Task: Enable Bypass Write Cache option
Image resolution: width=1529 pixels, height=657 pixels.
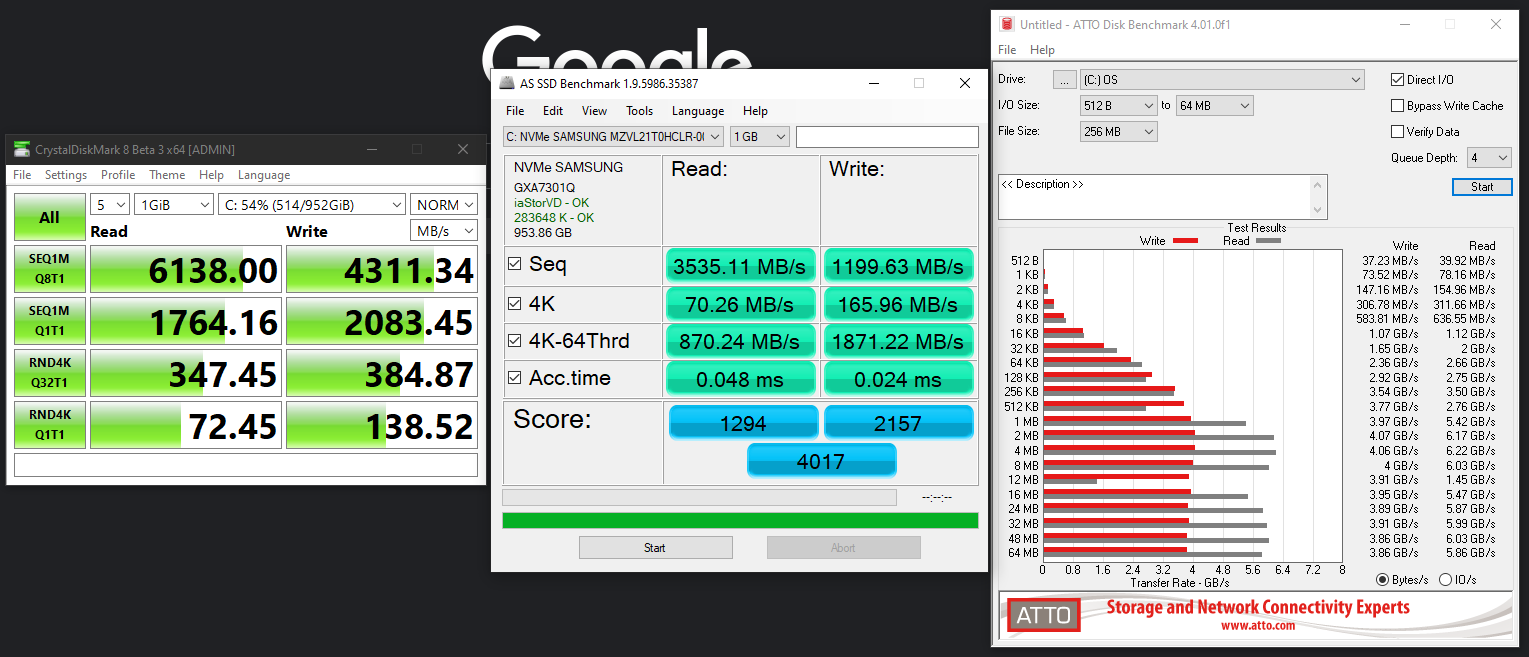Action: [x=1398, y=106]
